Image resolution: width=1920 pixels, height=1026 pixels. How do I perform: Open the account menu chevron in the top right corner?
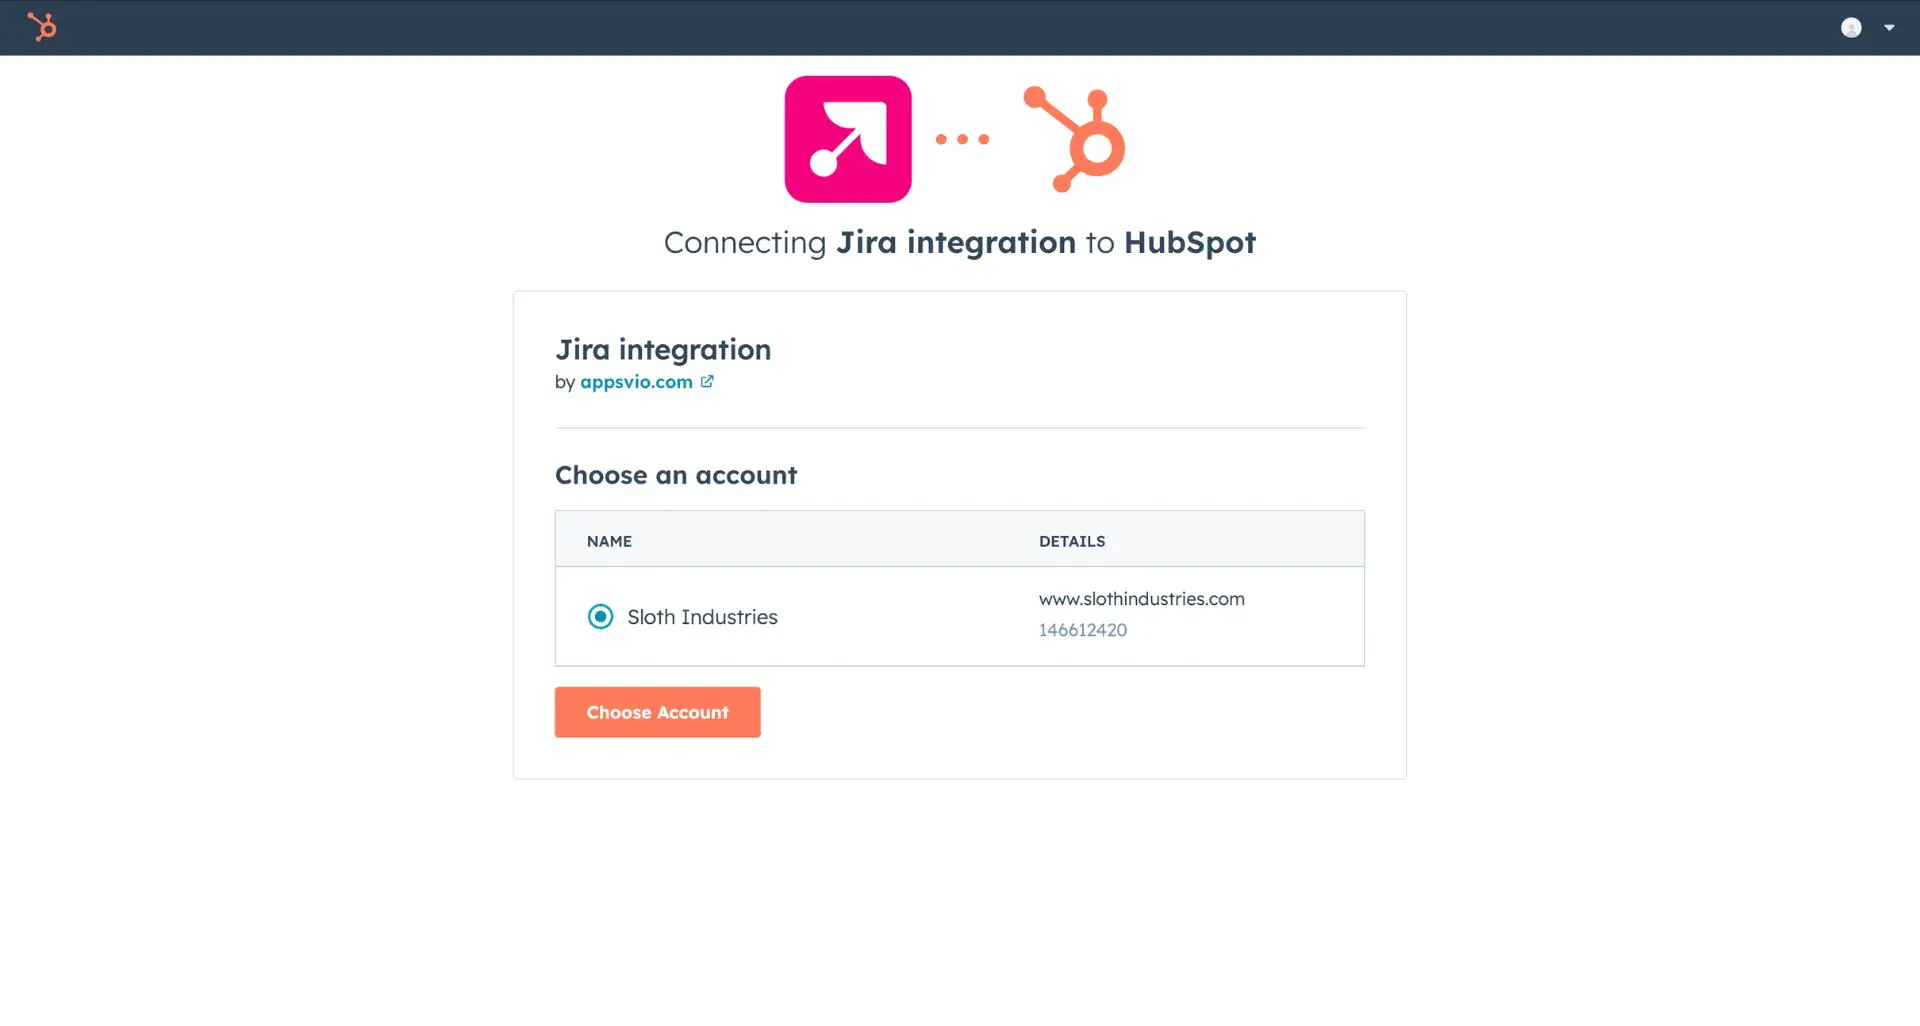(x=1890, y=27)
